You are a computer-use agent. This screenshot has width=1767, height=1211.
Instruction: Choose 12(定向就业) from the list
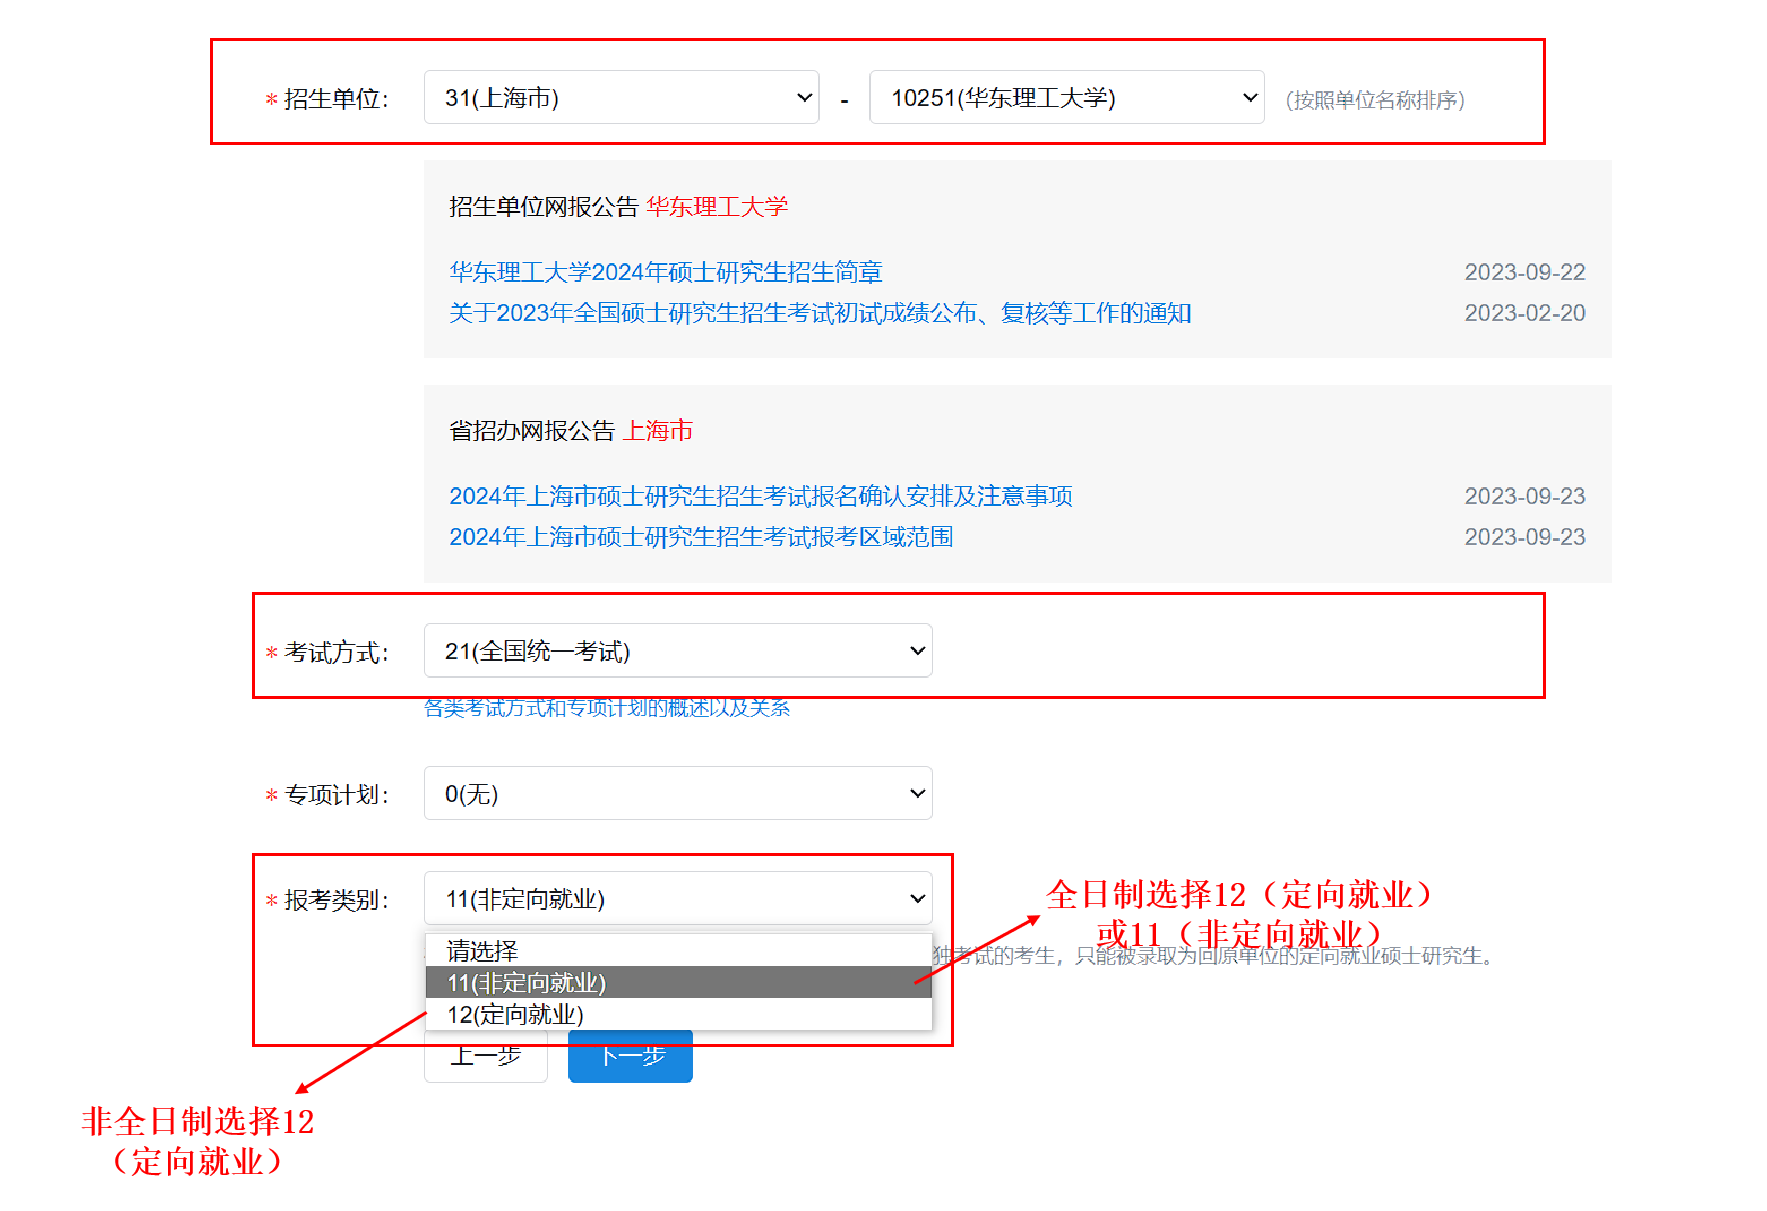(x=677, y=1014)
